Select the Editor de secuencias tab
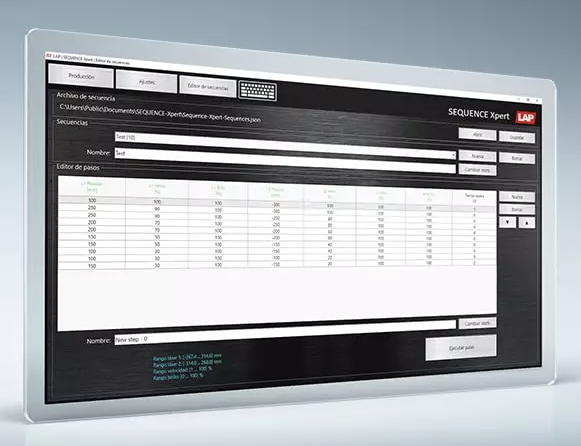Screen dimensions: 581x446 208,87
